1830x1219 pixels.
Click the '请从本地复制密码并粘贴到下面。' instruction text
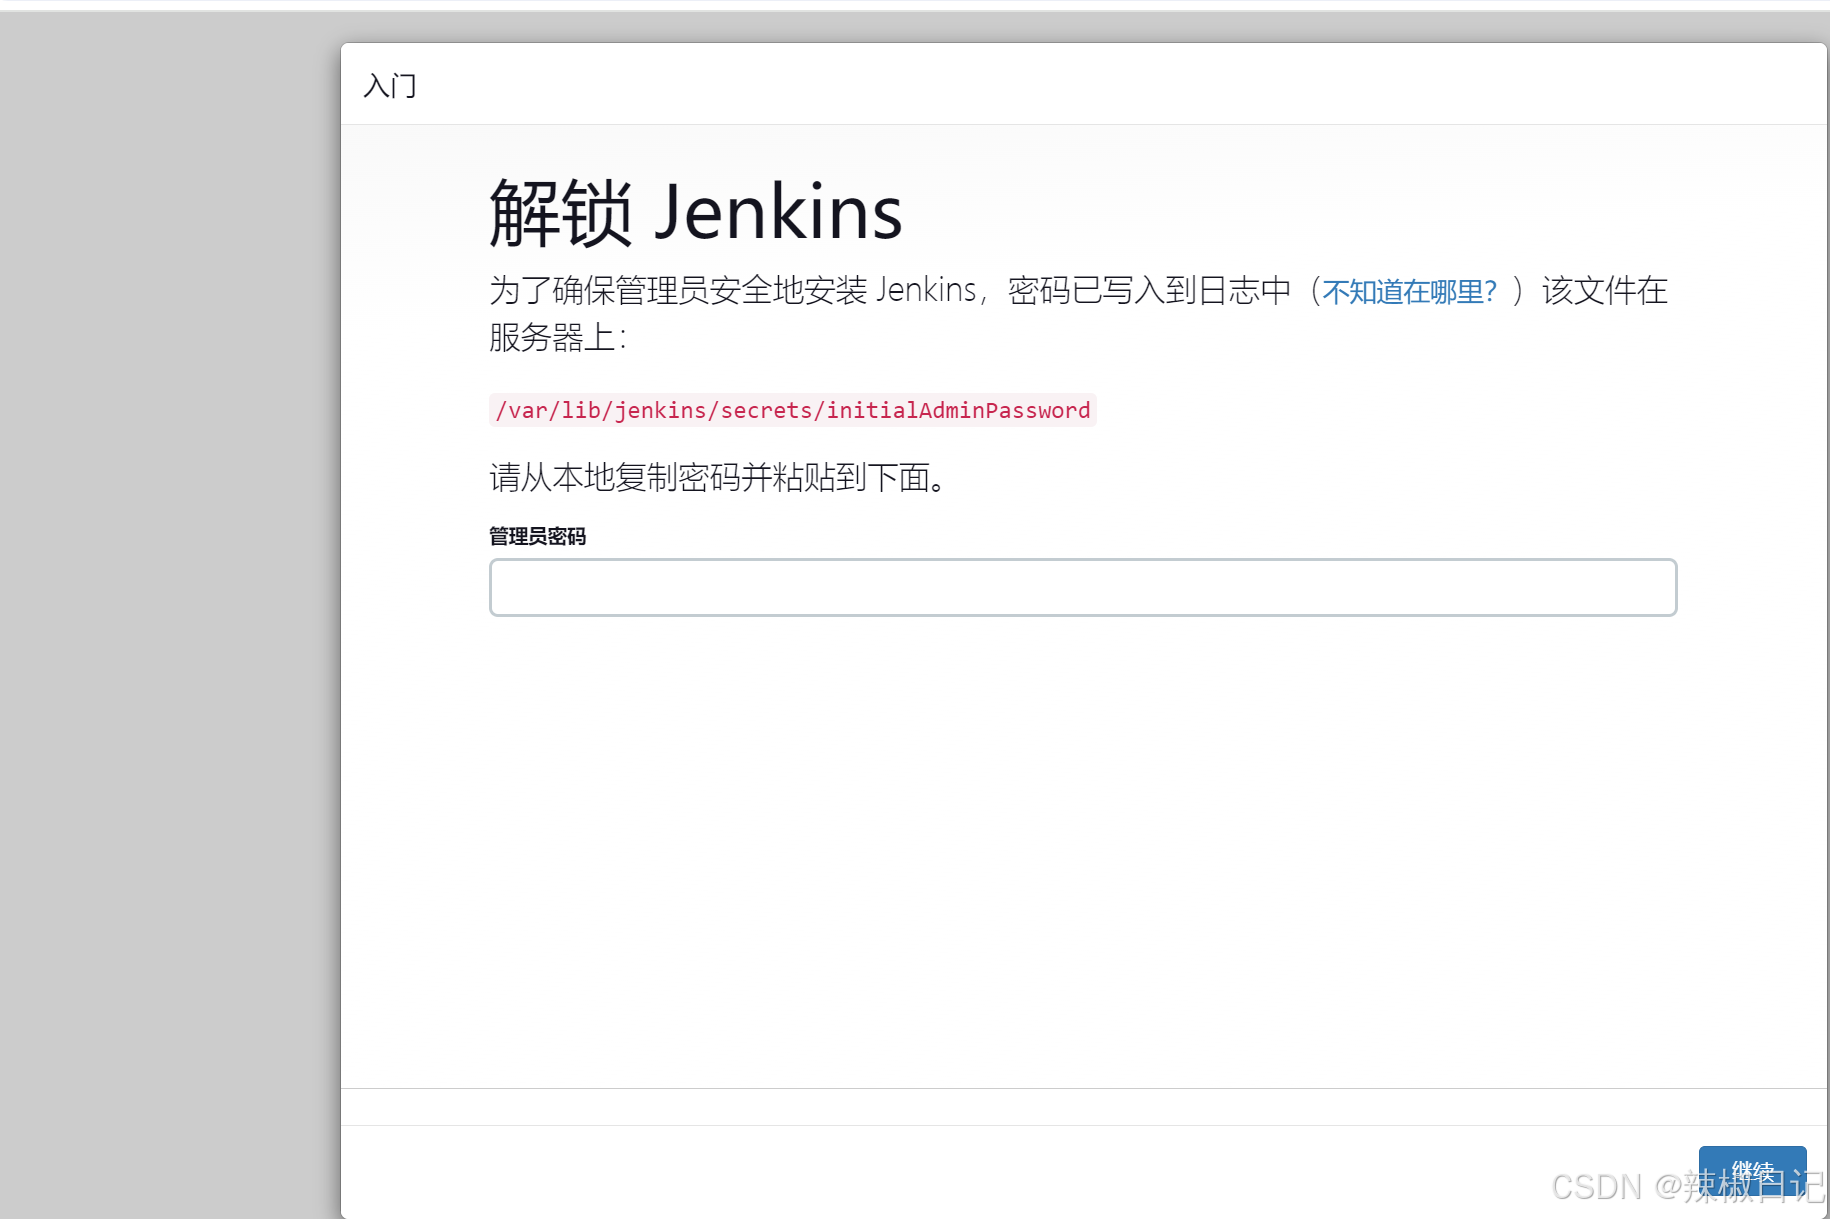coord(718,478)
